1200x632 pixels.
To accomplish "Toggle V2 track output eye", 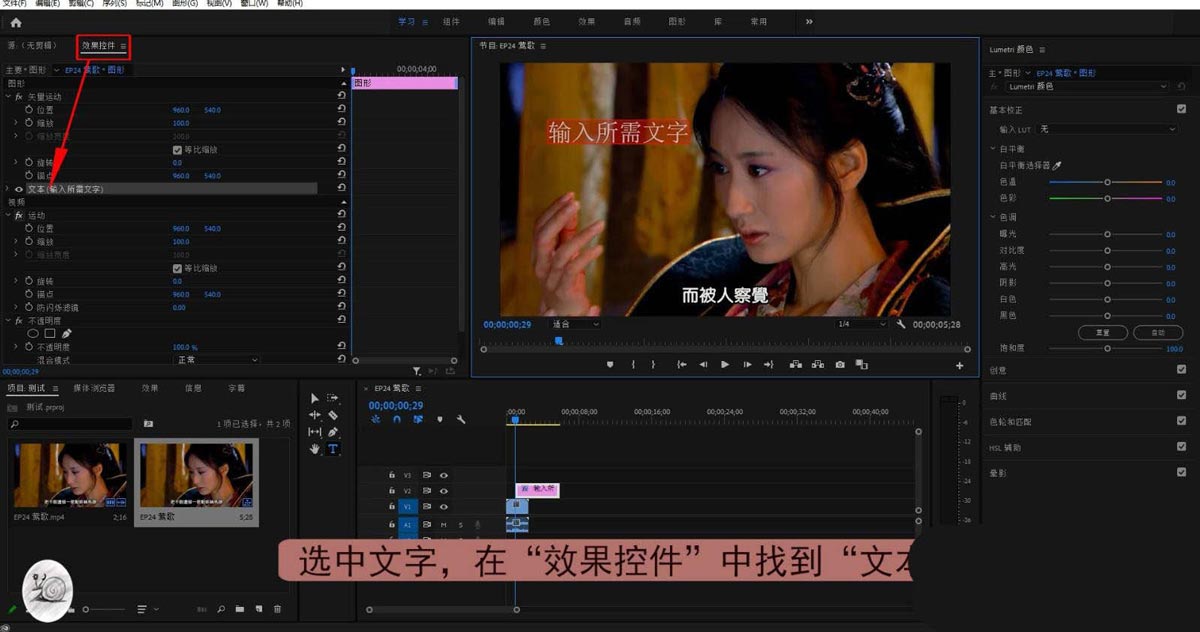I will pos(443,491).
